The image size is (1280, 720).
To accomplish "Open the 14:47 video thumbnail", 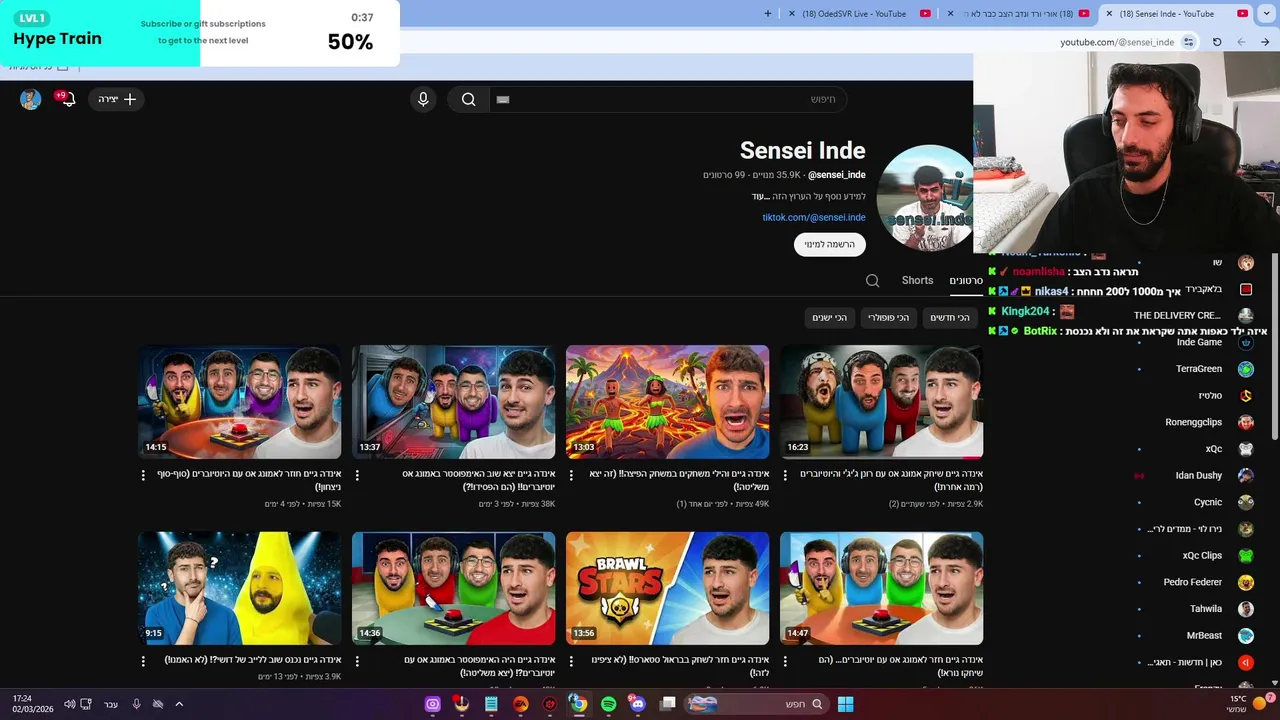I will point(881,588).
